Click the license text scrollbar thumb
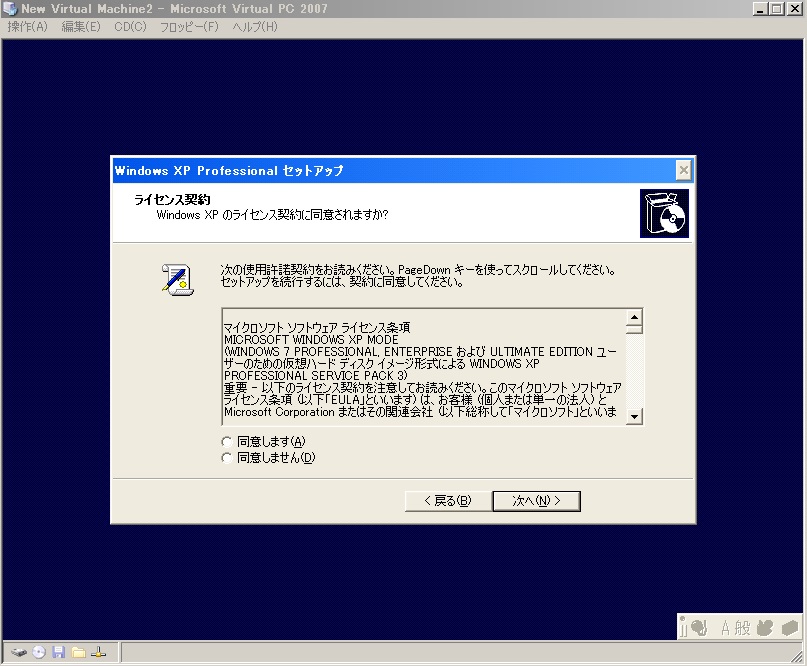This screenshot has height=666, width=807. (x=634, y=329)
